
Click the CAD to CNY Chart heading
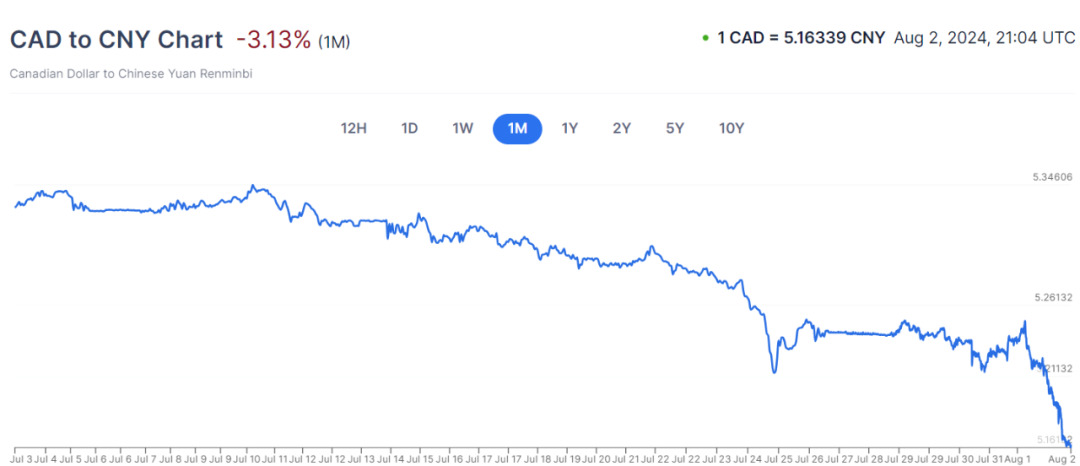tap(116, 40)
